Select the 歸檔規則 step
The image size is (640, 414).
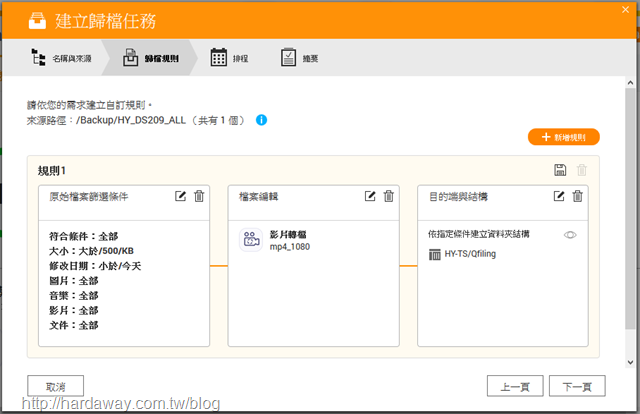pos(151,58)
